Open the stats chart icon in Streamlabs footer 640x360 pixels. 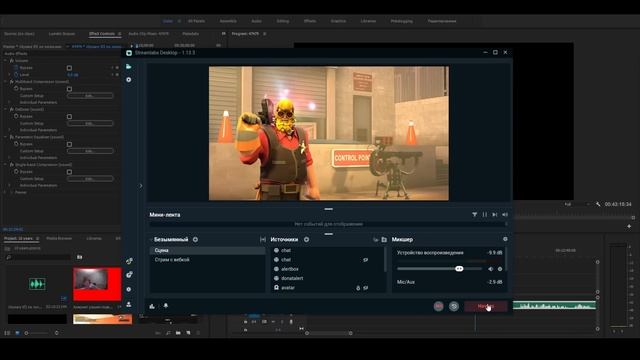tap(152, 306)
